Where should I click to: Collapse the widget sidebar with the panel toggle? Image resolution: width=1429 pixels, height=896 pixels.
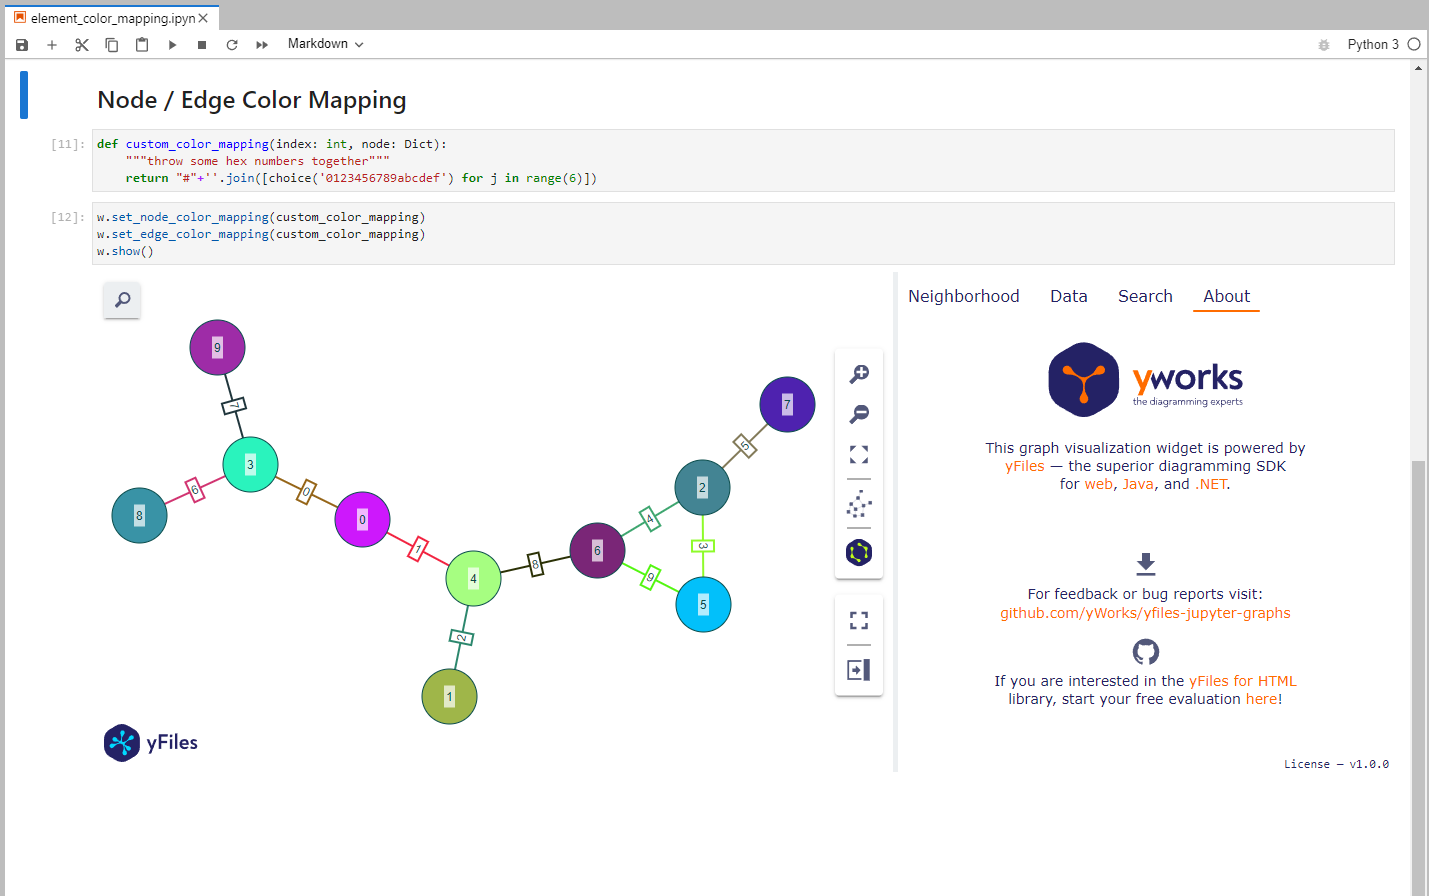tap(859, 669)
